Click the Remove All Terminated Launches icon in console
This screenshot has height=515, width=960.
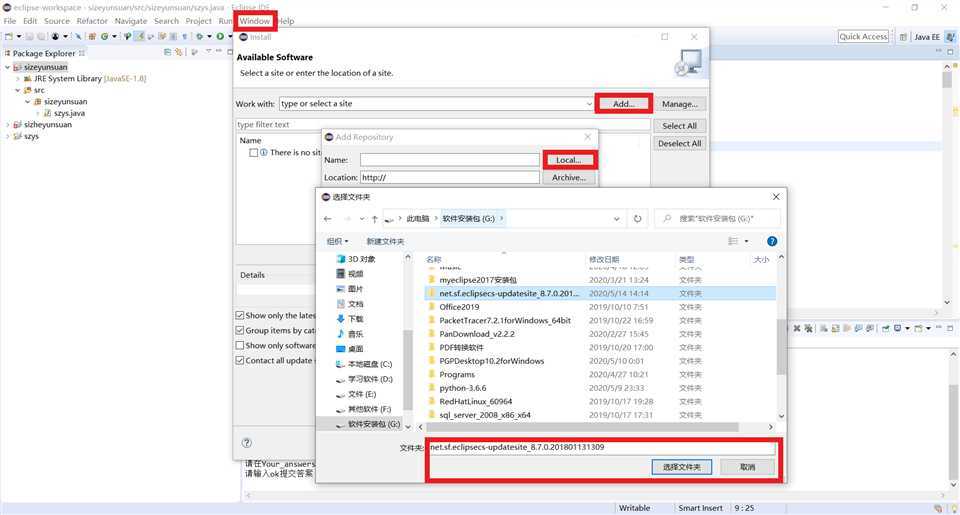[x=808, y=329]
